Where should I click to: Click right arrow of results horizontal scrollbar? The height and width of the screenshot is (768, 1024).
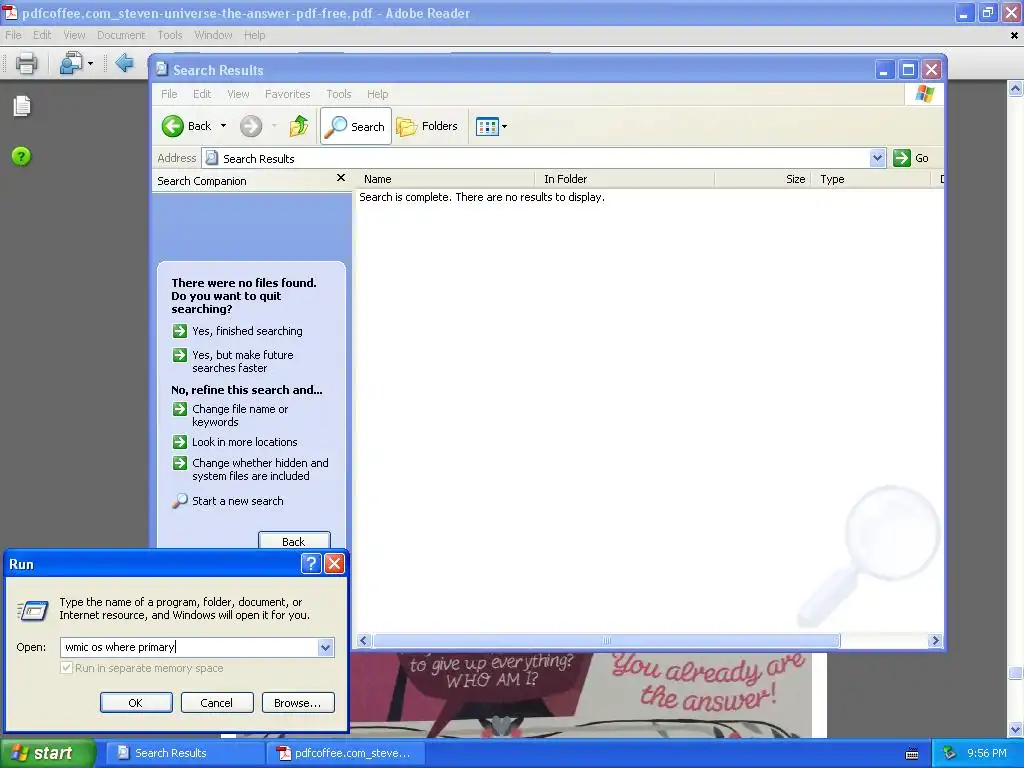pyautogui.click(x=935, y=641)
